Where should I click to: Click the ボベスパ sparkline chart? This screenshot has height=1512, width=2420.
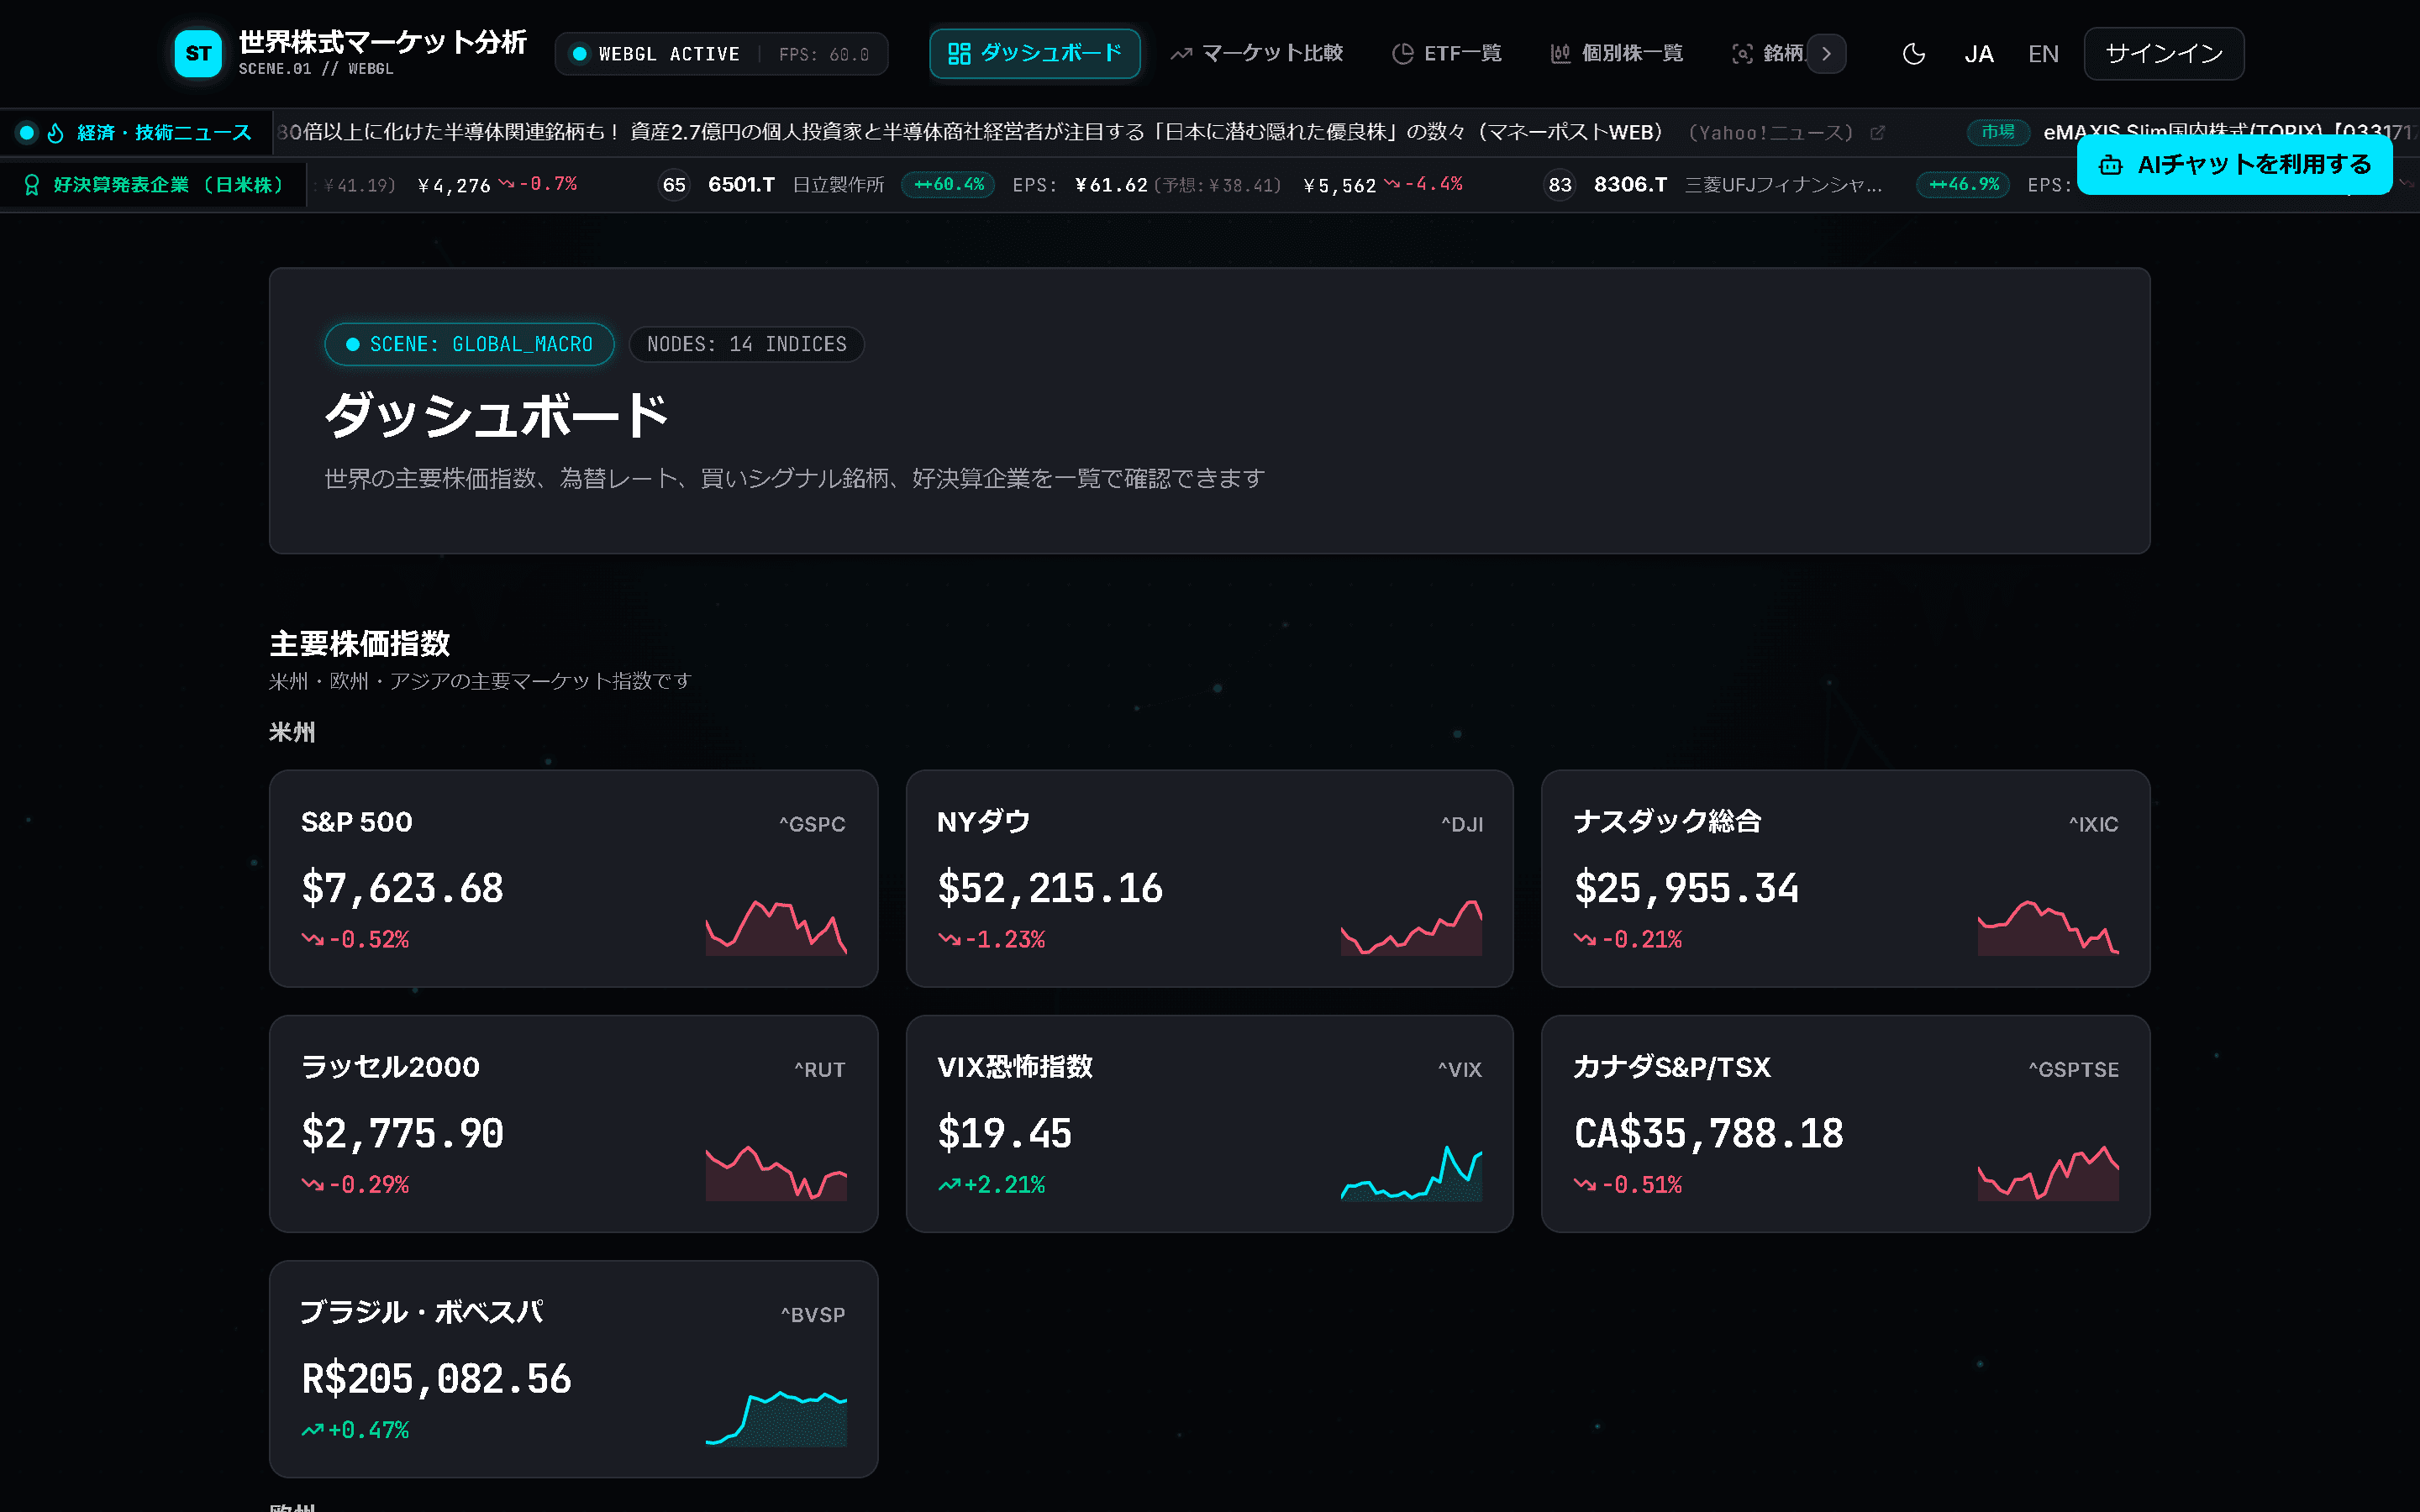(x=776, y=1417)
